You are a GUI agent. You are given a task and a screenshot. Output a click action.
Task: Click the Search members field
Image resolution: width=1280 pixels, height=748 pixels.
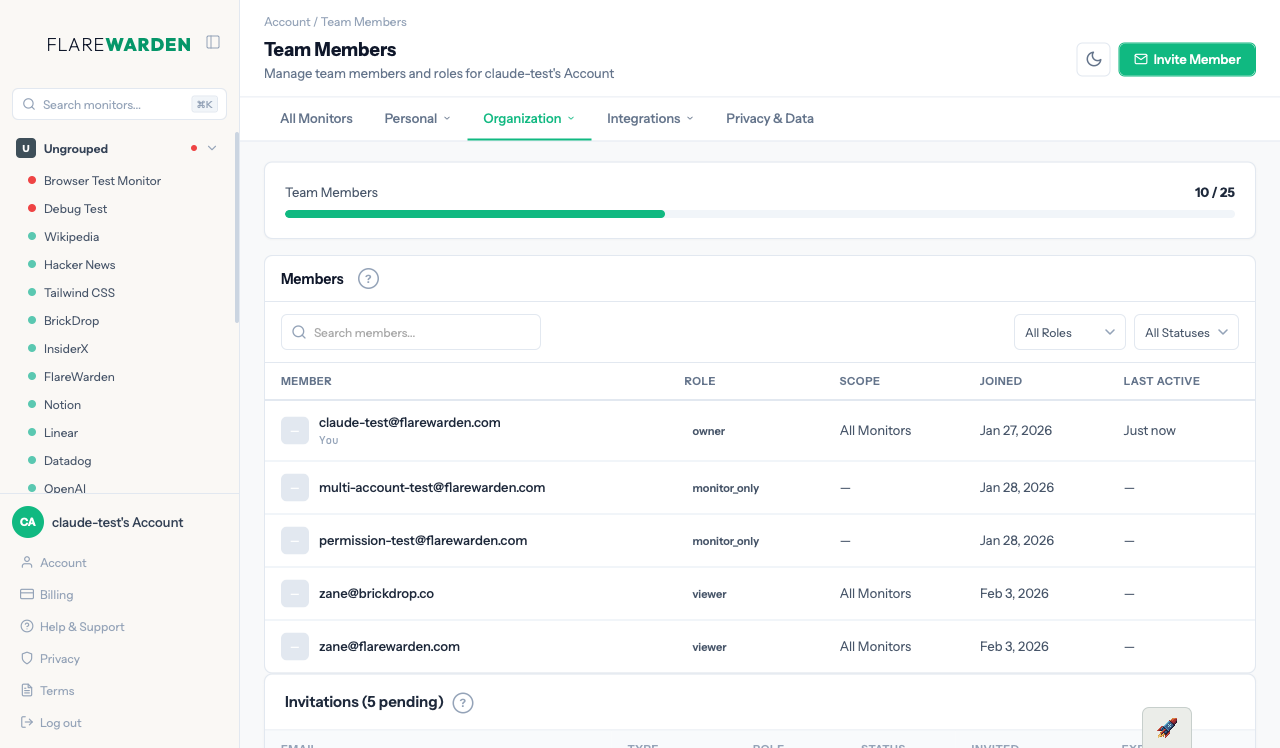point(411,333)
